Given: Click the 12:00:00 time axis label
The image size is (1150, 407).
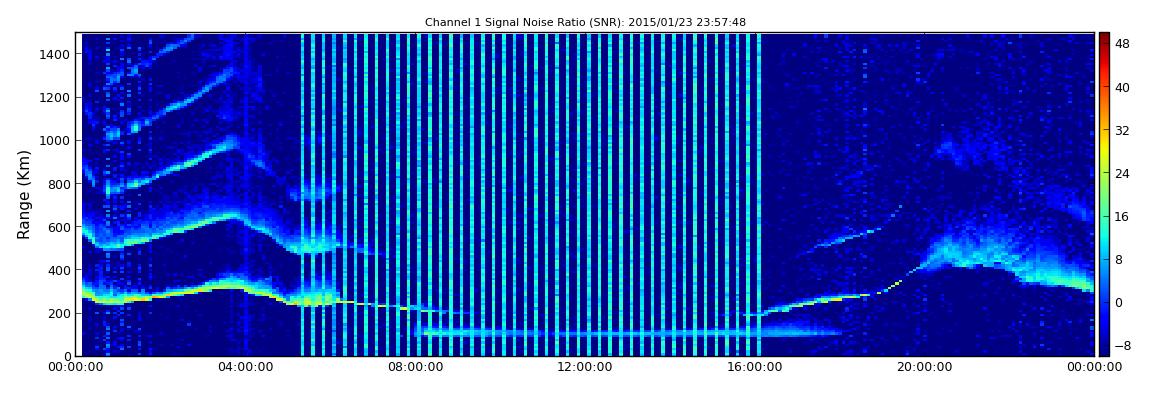Looking at the screenshot, I should click(x=586, y=367).
